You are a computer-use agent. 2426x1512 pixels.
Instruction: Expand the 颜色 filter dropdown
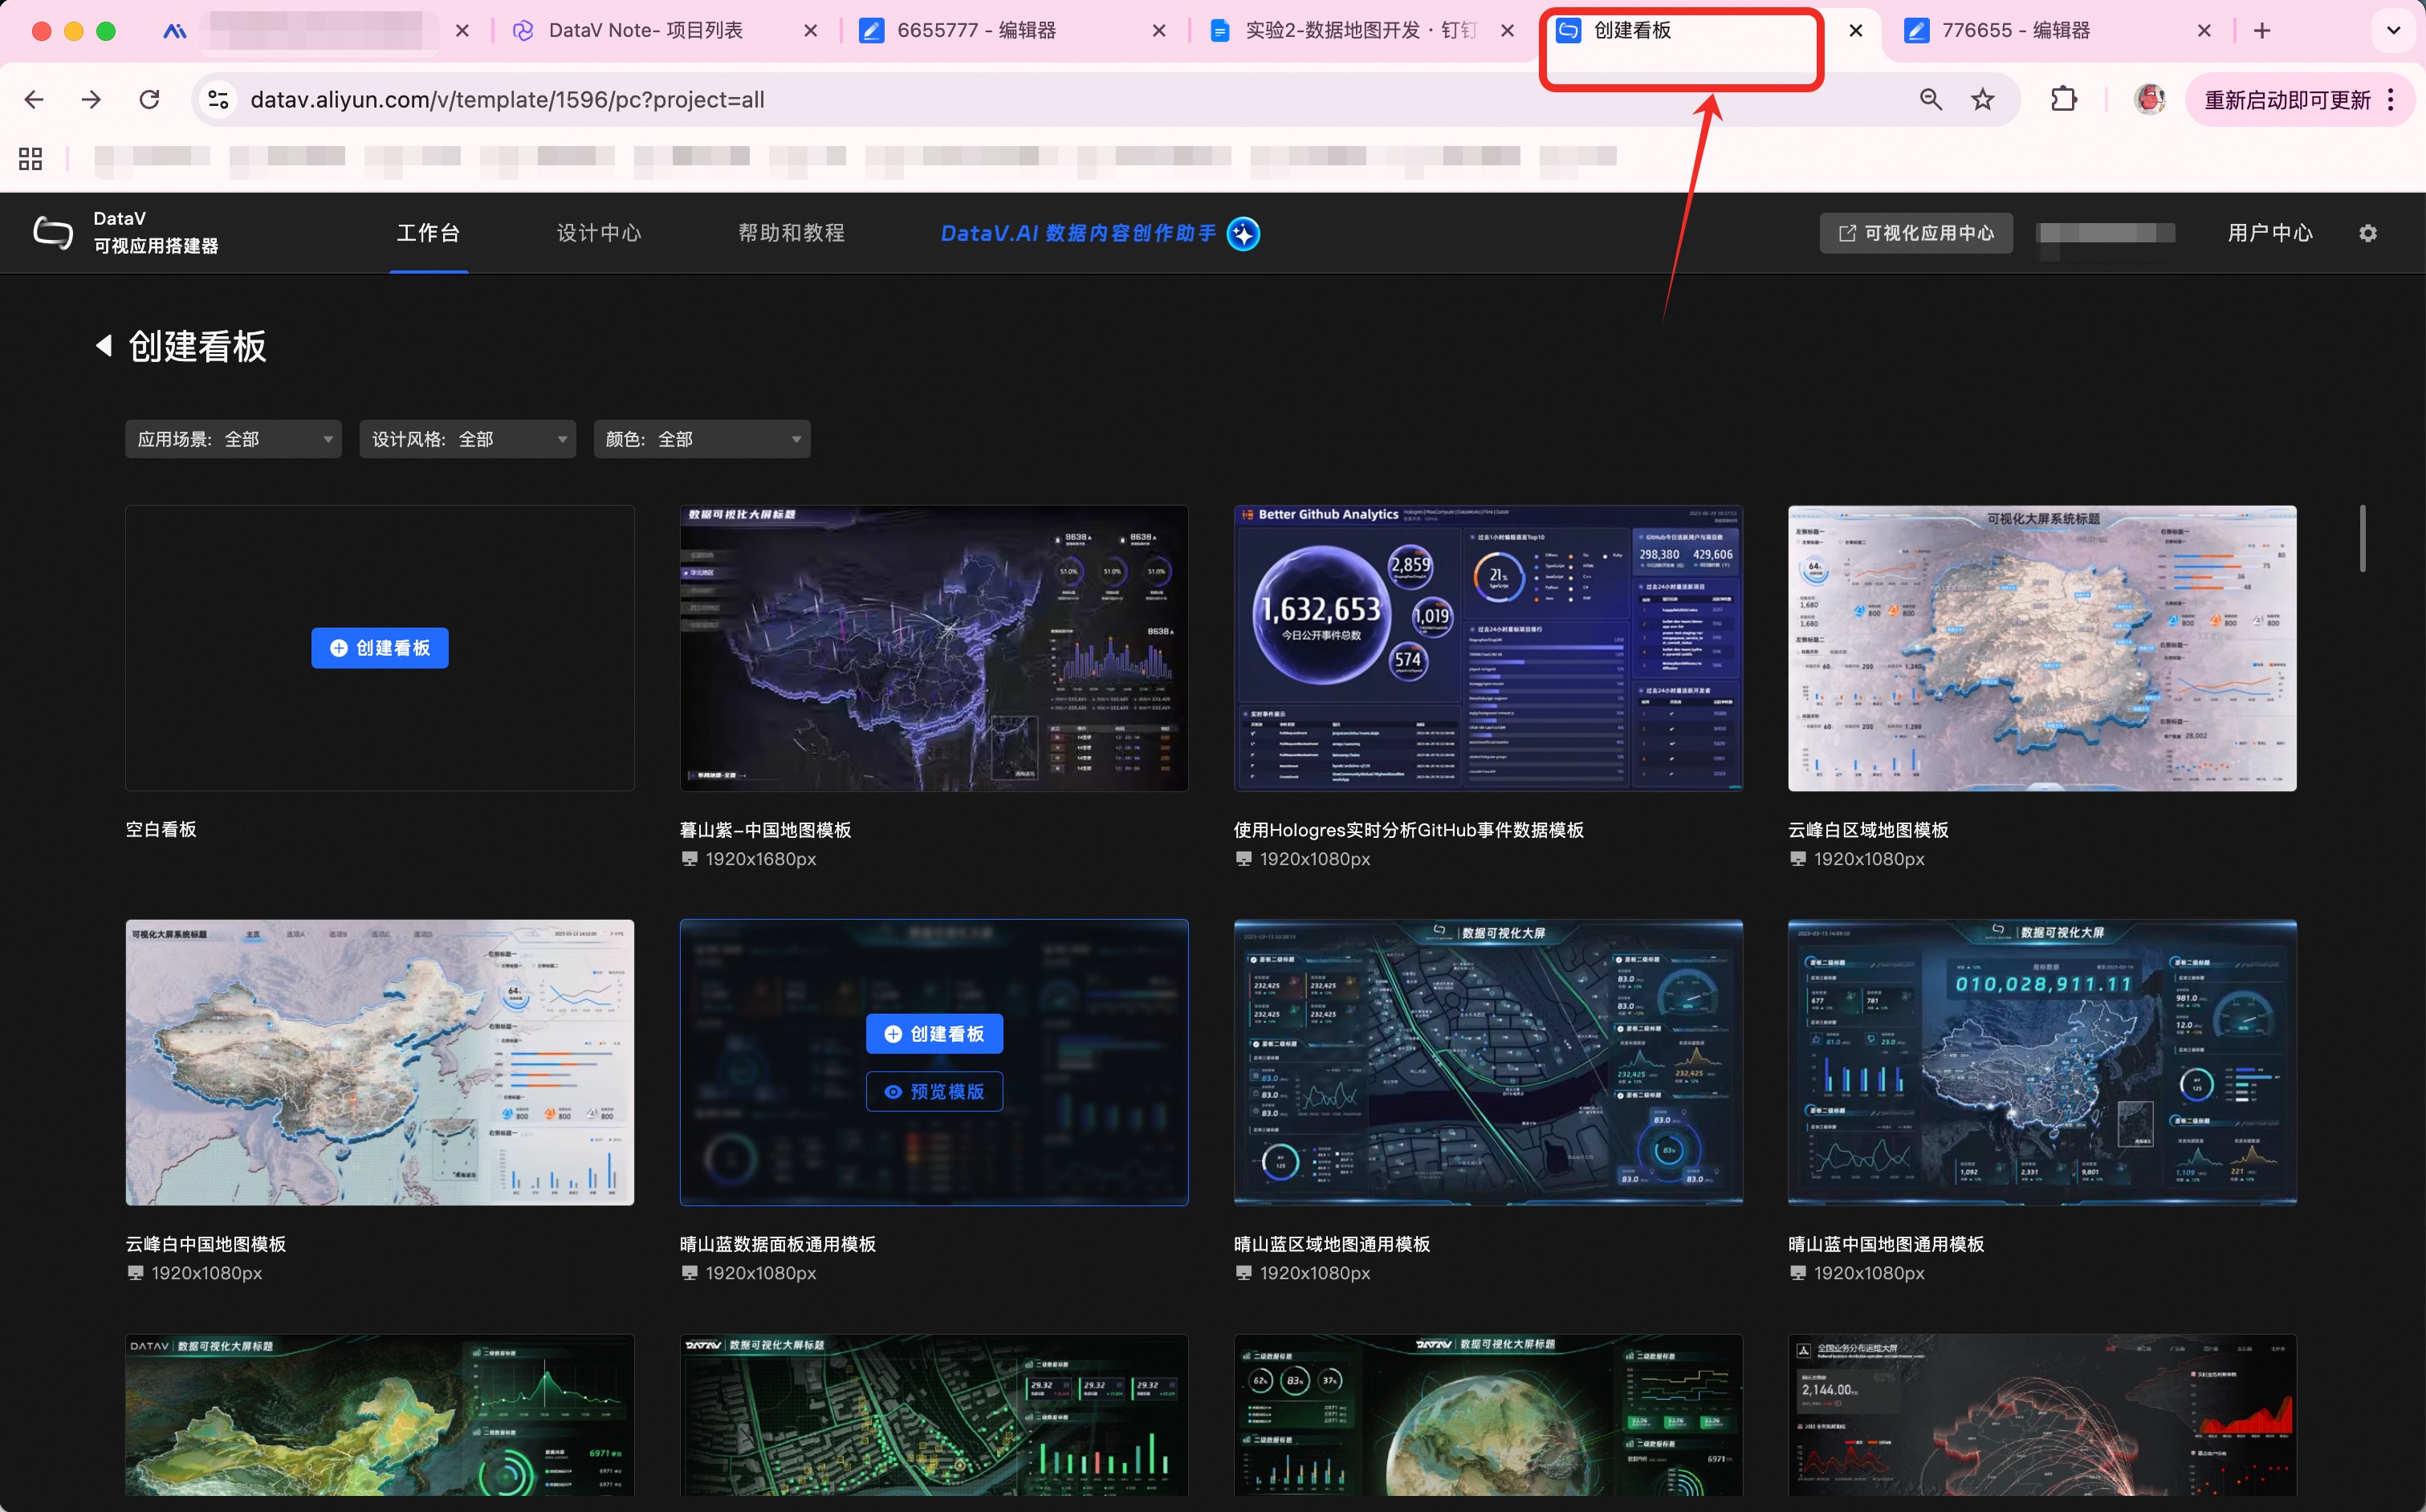(701, 439)
